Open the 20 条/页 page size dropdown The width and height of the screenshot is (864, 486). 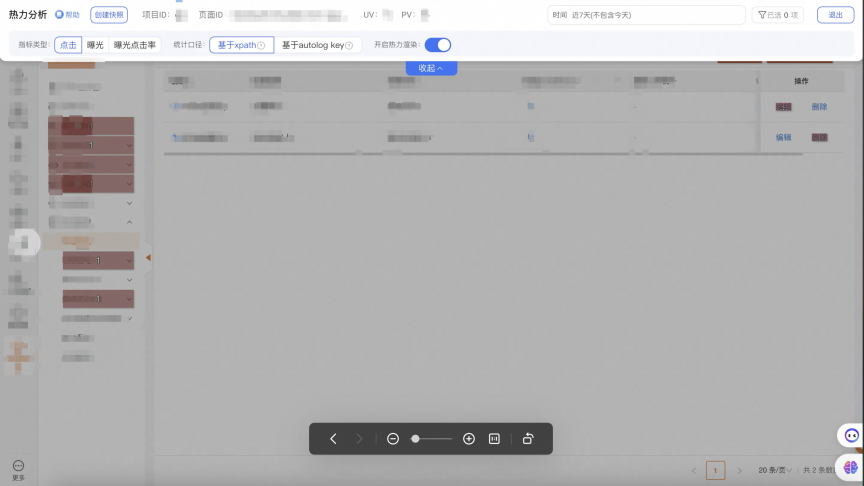[775, 470]
